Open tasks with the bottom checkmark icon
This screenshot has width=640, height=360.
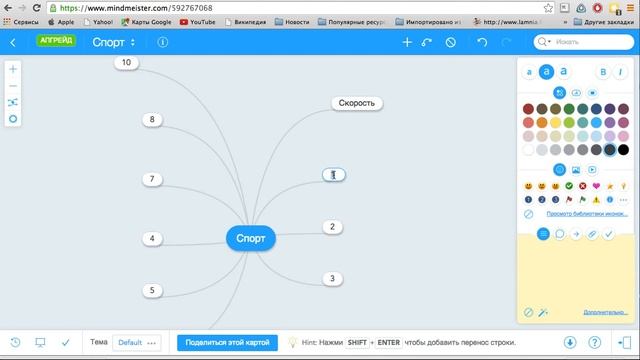point(65,342)
